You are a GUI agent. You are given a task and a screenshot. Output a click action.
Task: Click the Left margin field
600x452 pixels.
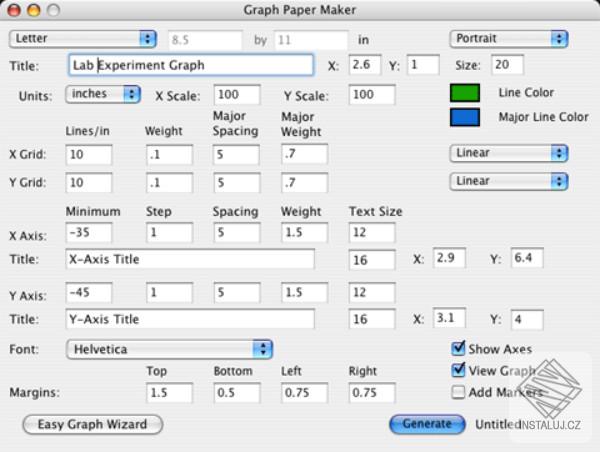coord(305,393)
